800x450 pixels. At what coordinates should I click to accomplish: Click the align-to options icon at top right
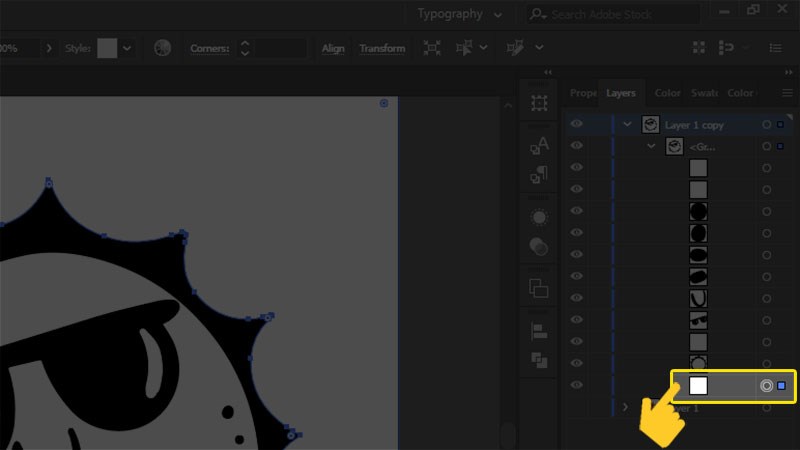[x=726, y=48]
